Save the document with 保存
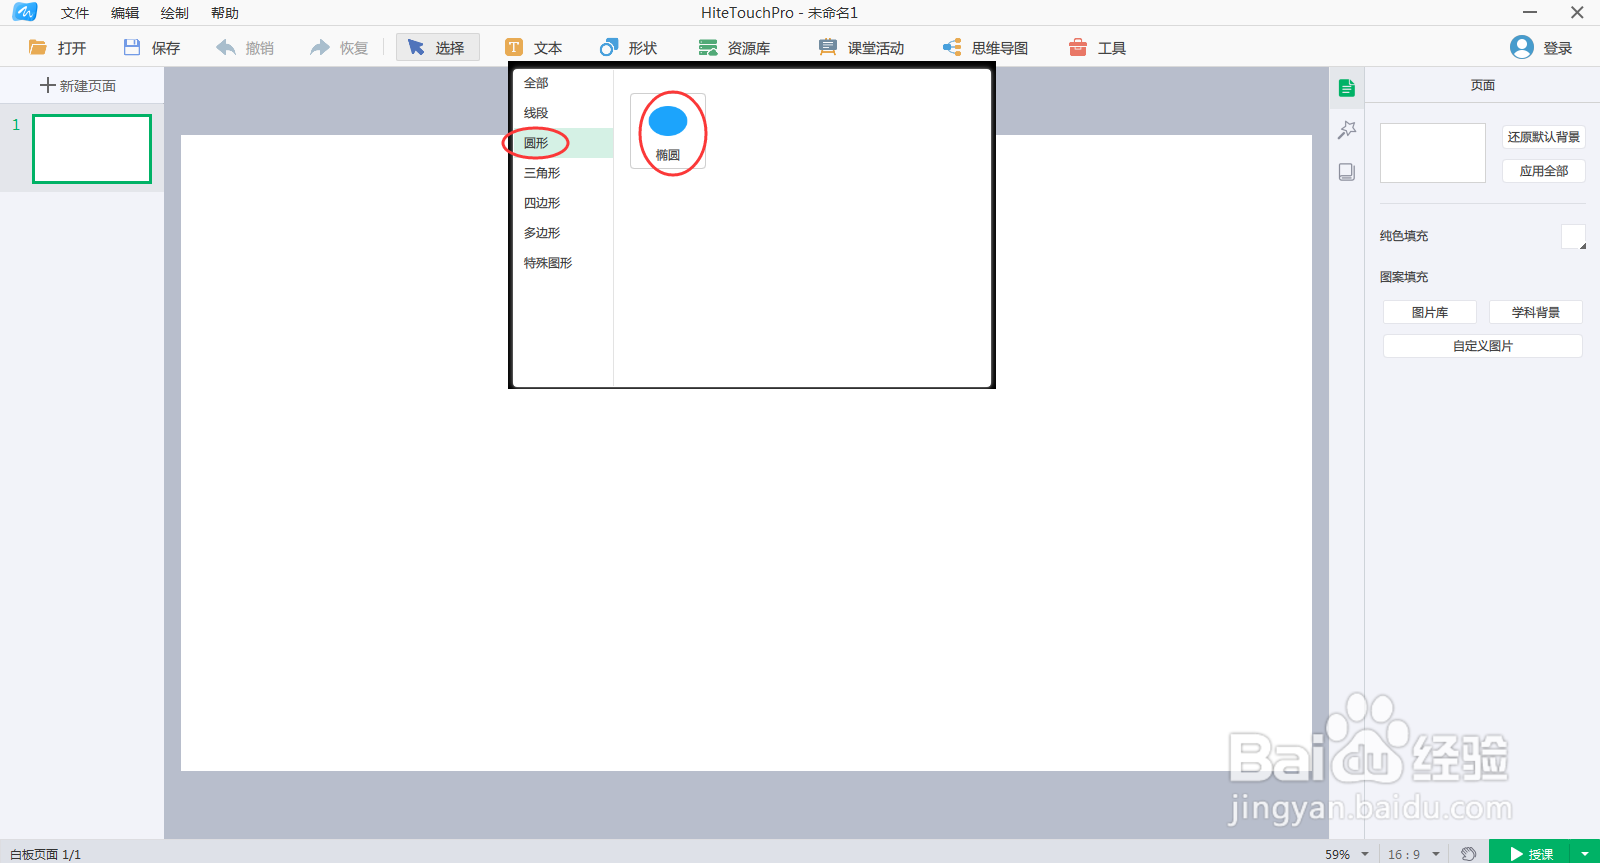 (152, 48)
